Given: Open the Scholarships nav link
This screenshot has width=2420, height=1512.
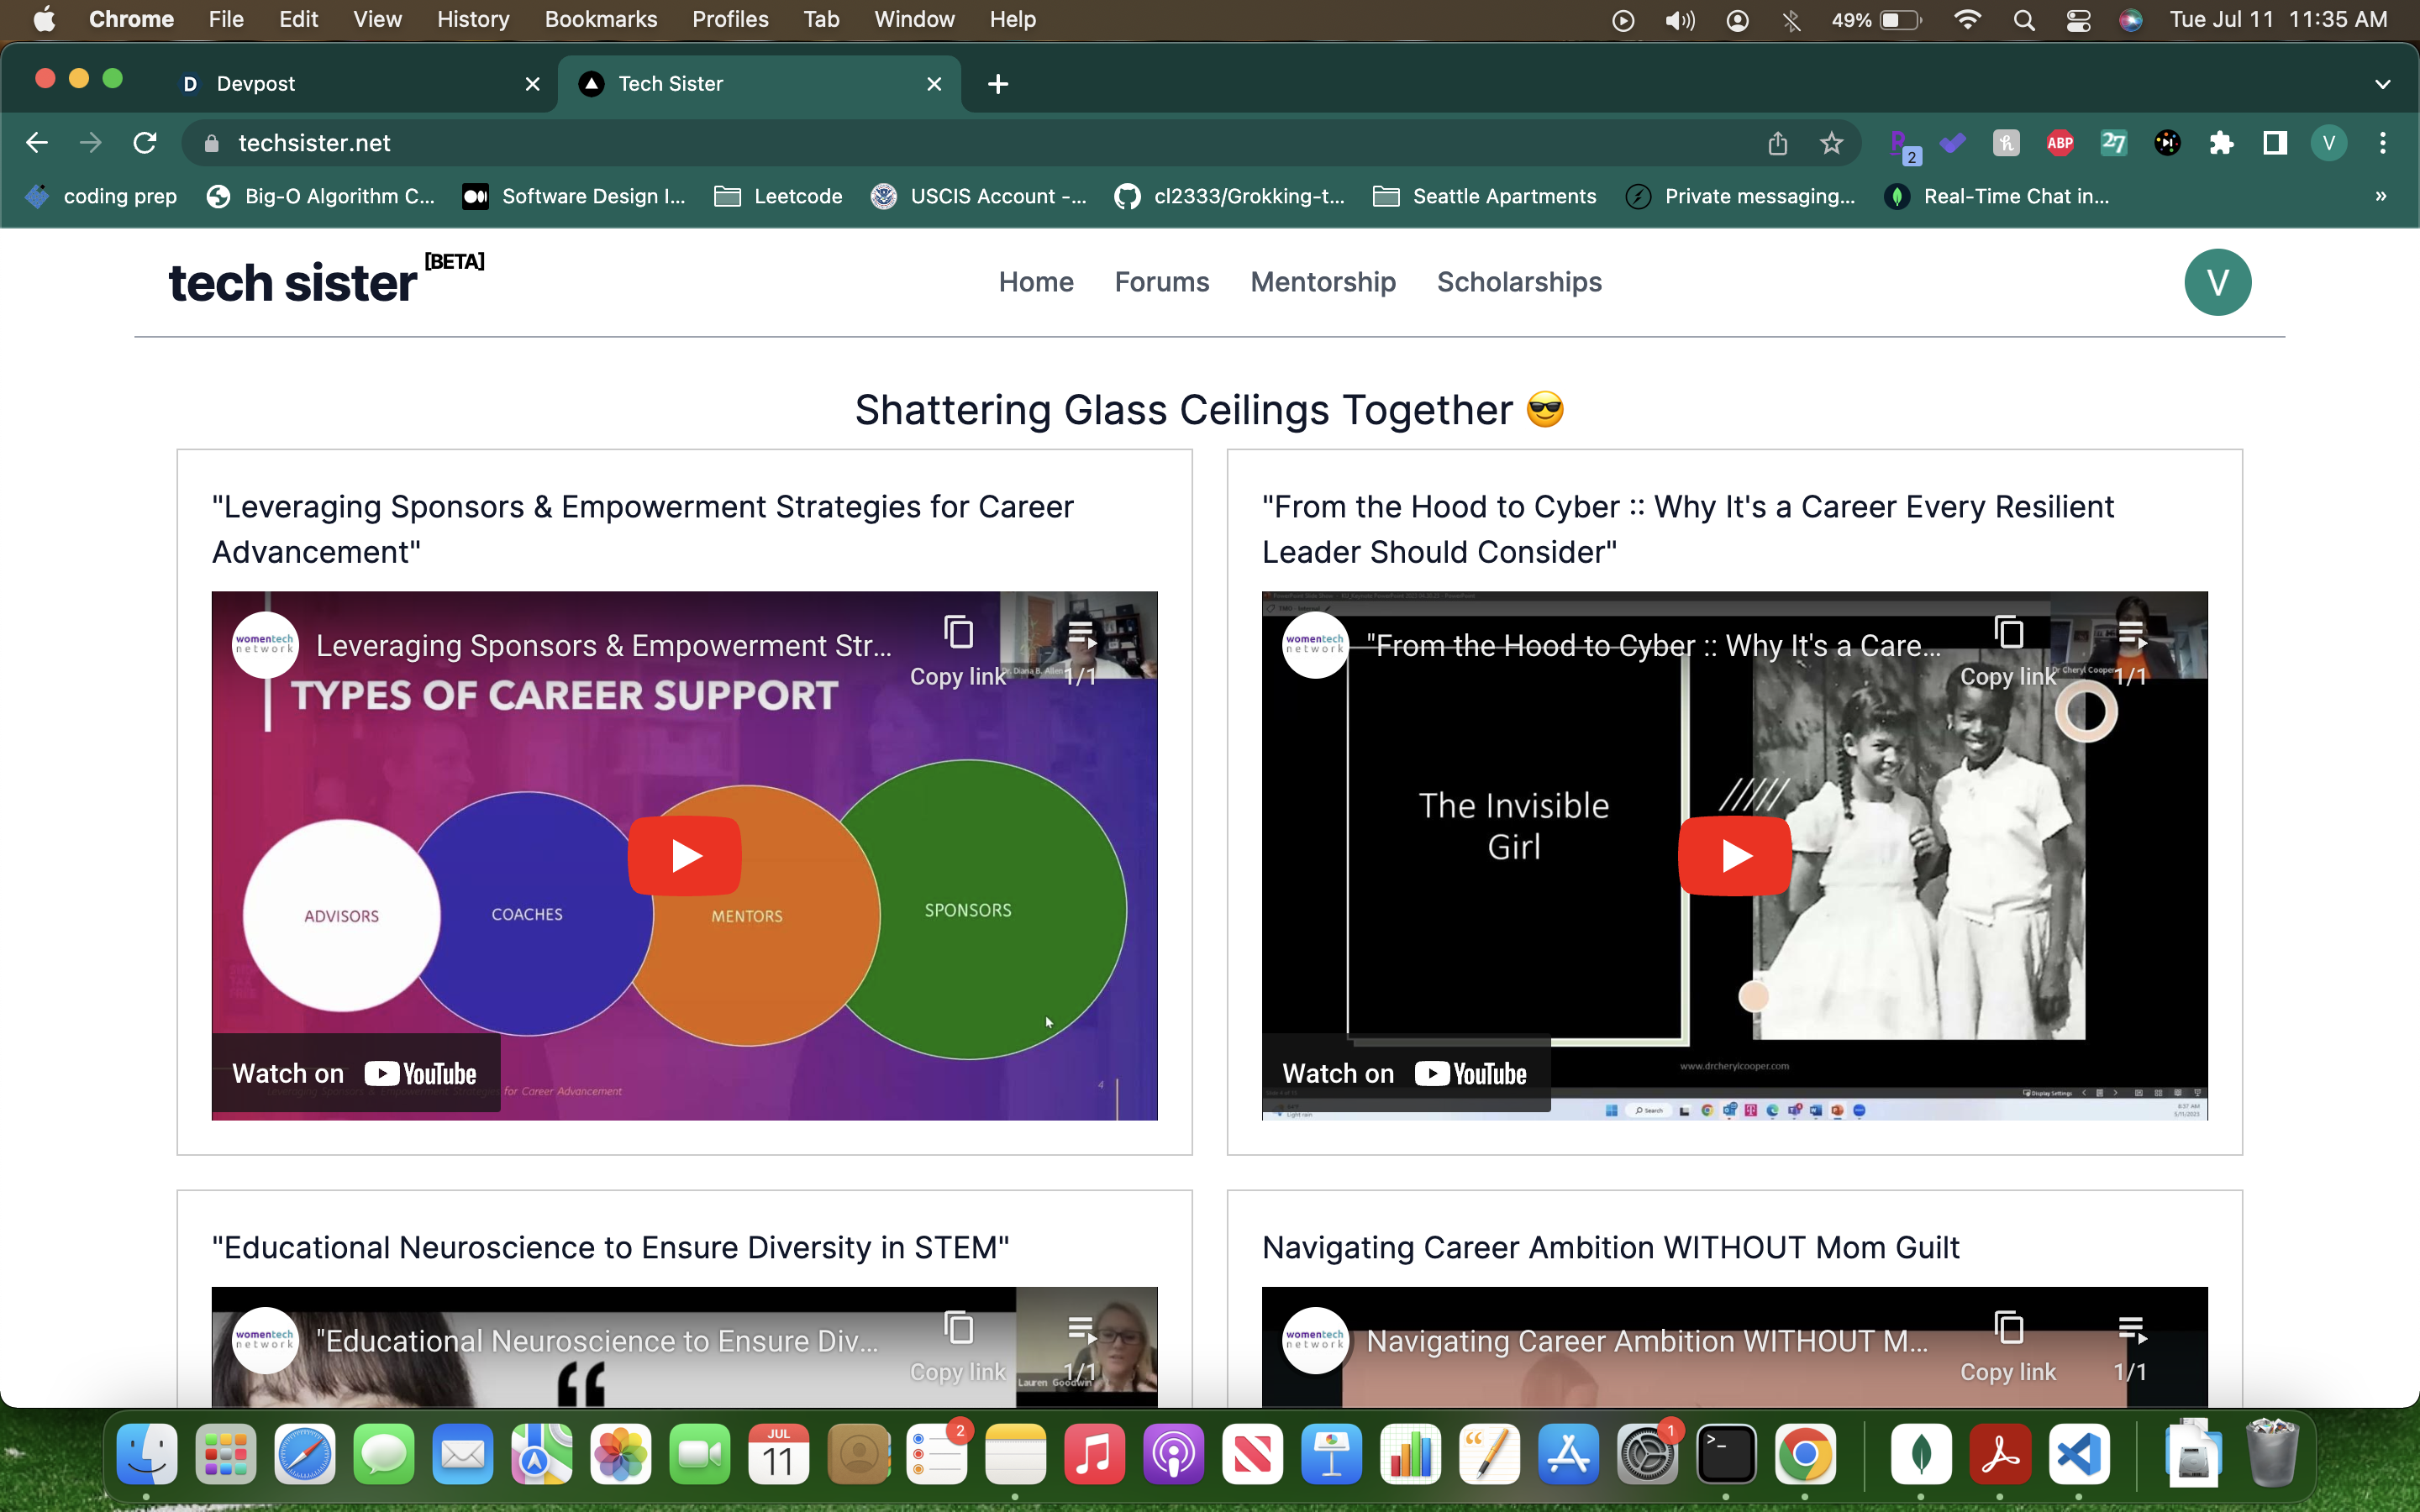Looking at the screenshot, I should [1518, 282].
